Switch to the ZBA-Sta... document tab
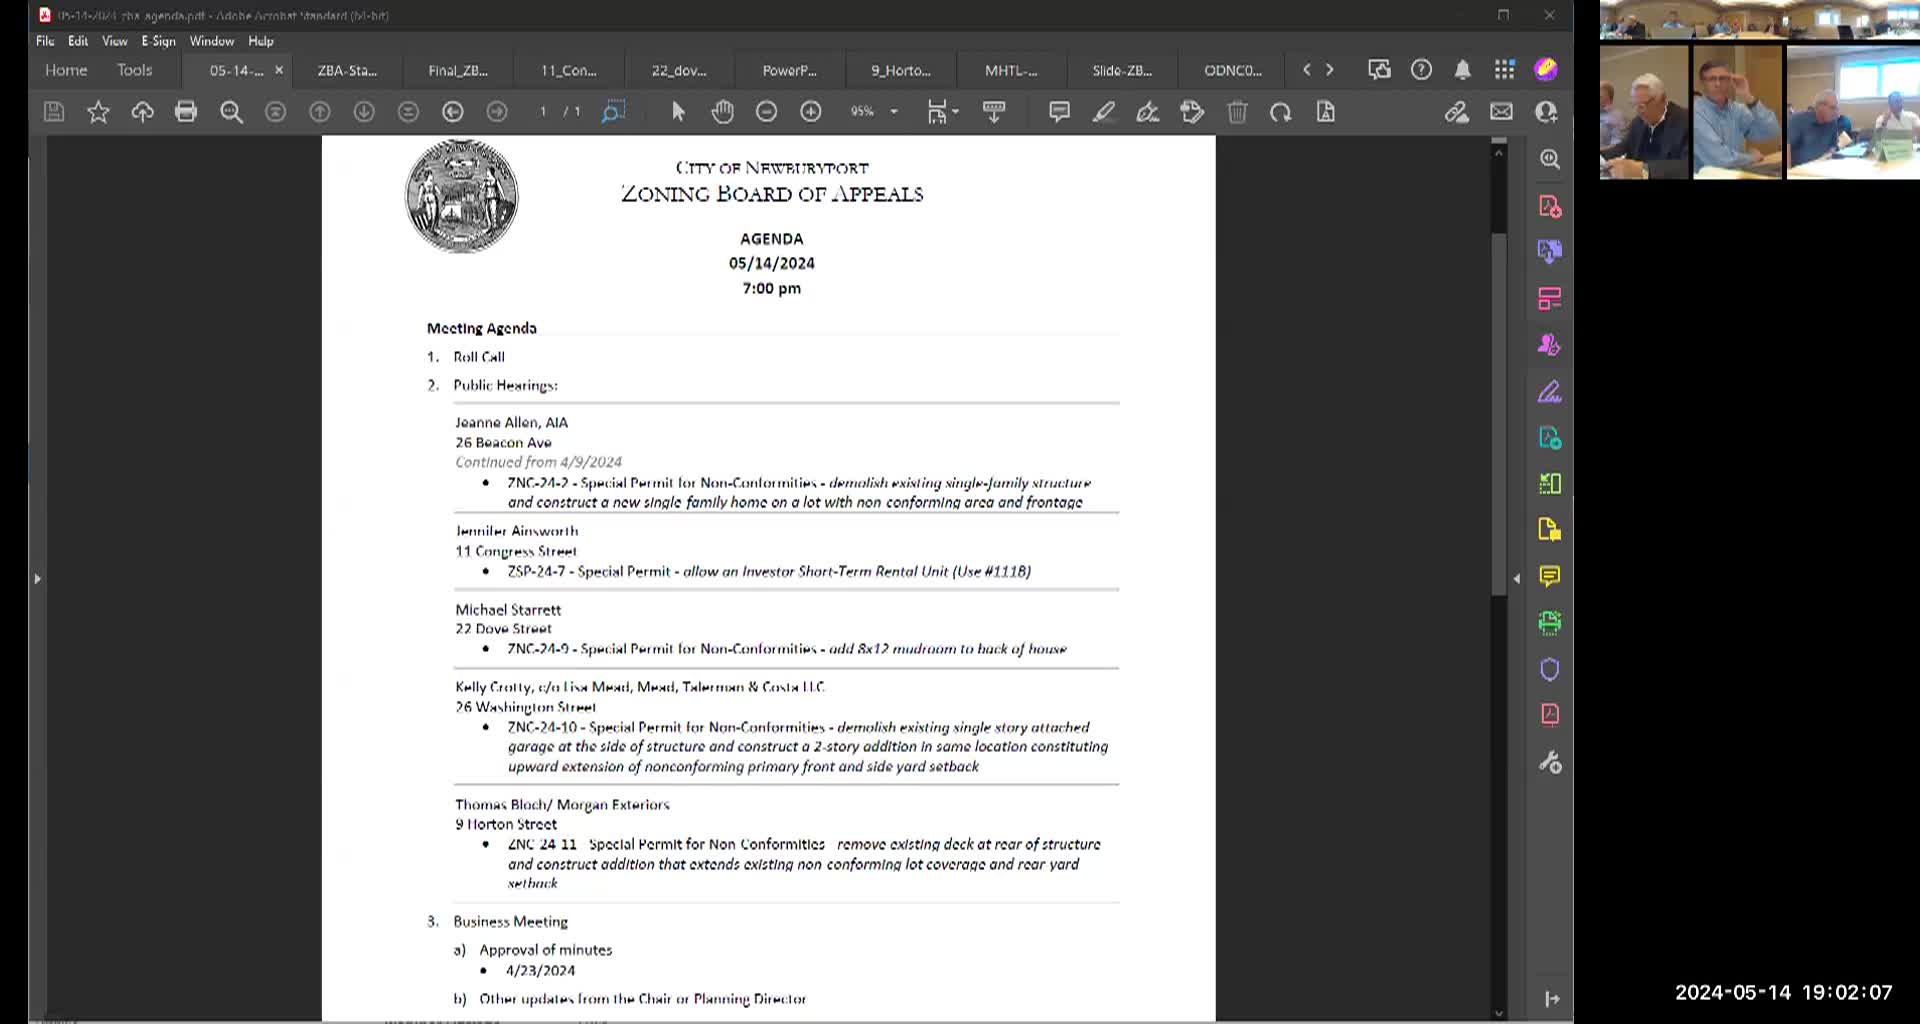The image size is (1920, 1024). pyautogui.click(x=347, y=71)
